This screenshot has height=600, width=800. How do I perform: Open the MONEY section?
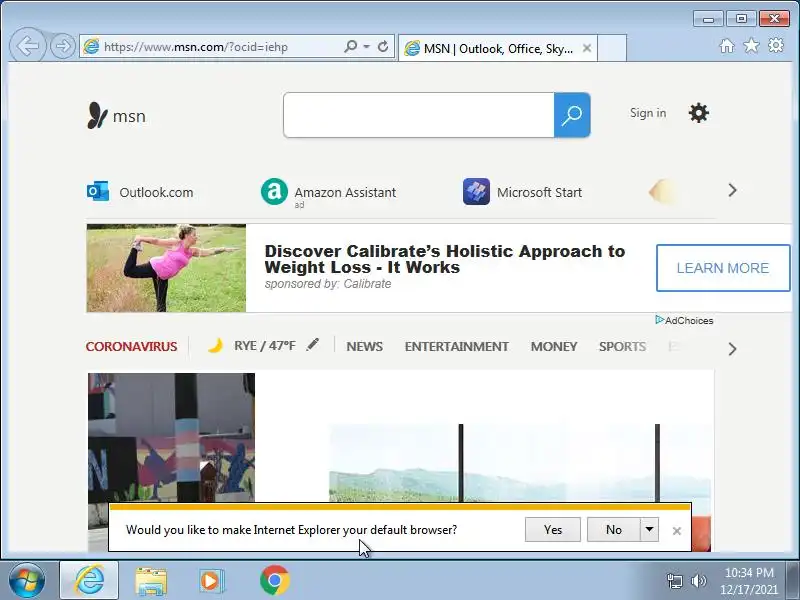(554, 346)
